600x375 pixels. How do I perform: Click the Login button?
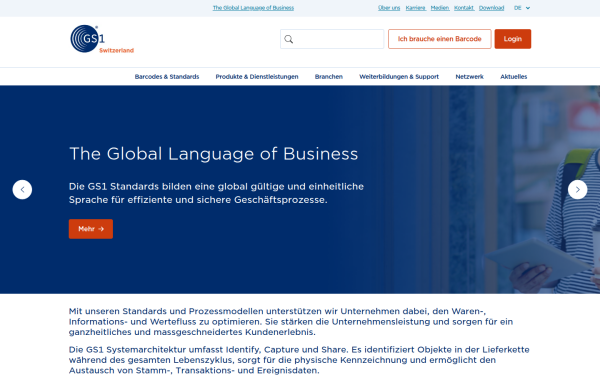pyautogui.click(x=513, y=39)
